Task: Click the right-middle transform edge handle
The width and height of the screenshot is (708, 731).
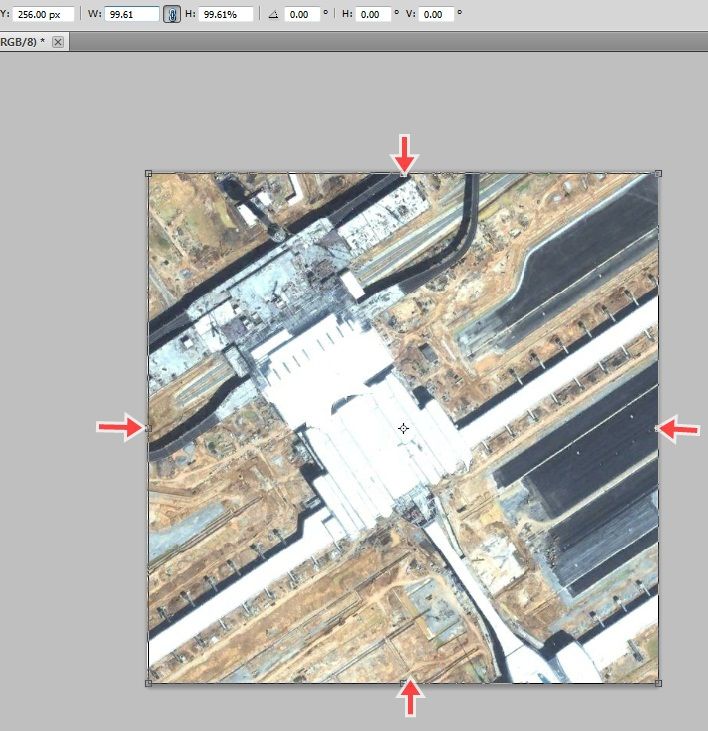Action: click(657, 428)
